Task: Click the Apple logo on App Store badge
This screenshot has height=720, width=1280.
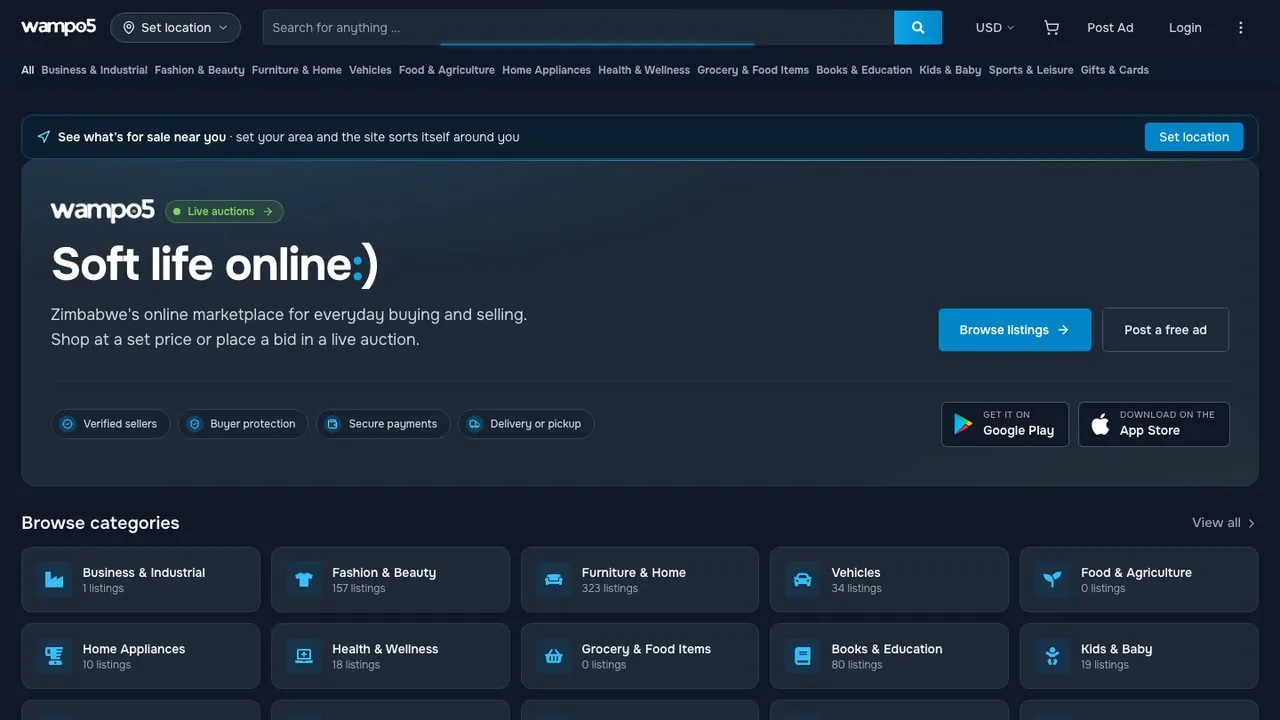Action: tap(1100, 424)
